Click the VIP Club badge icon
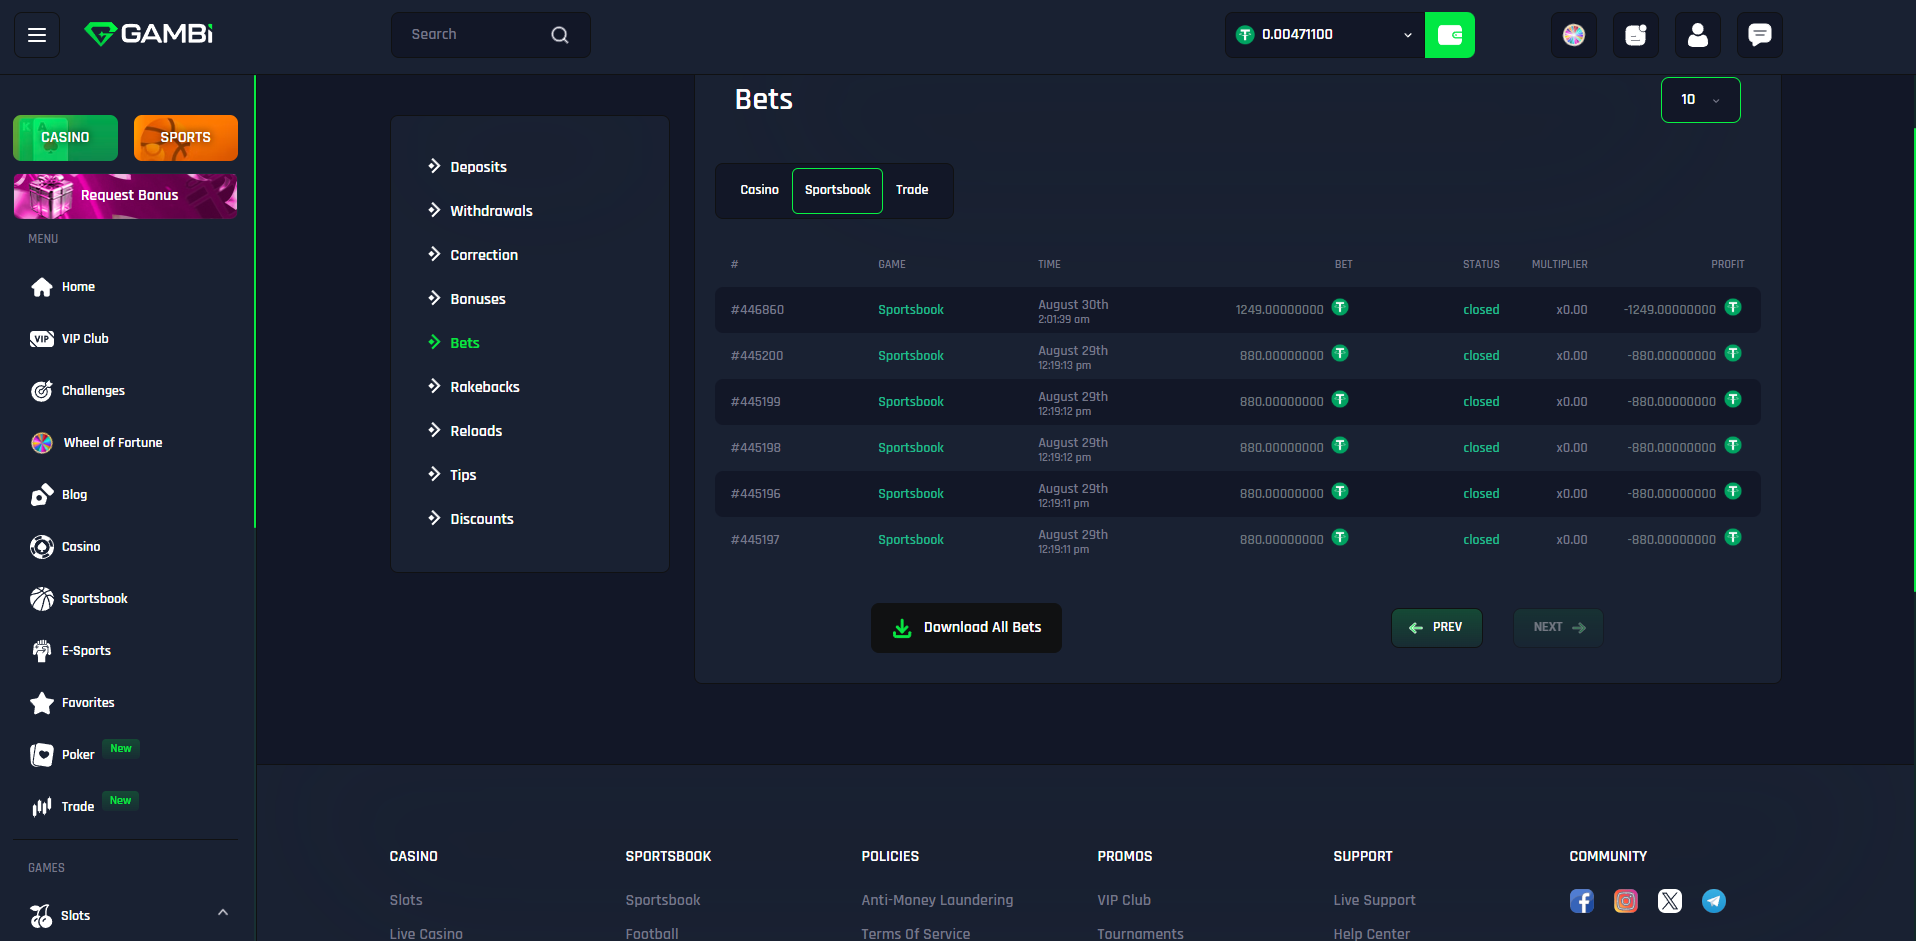This screenshot has height=941, width=1916. [x=42, y=339]
